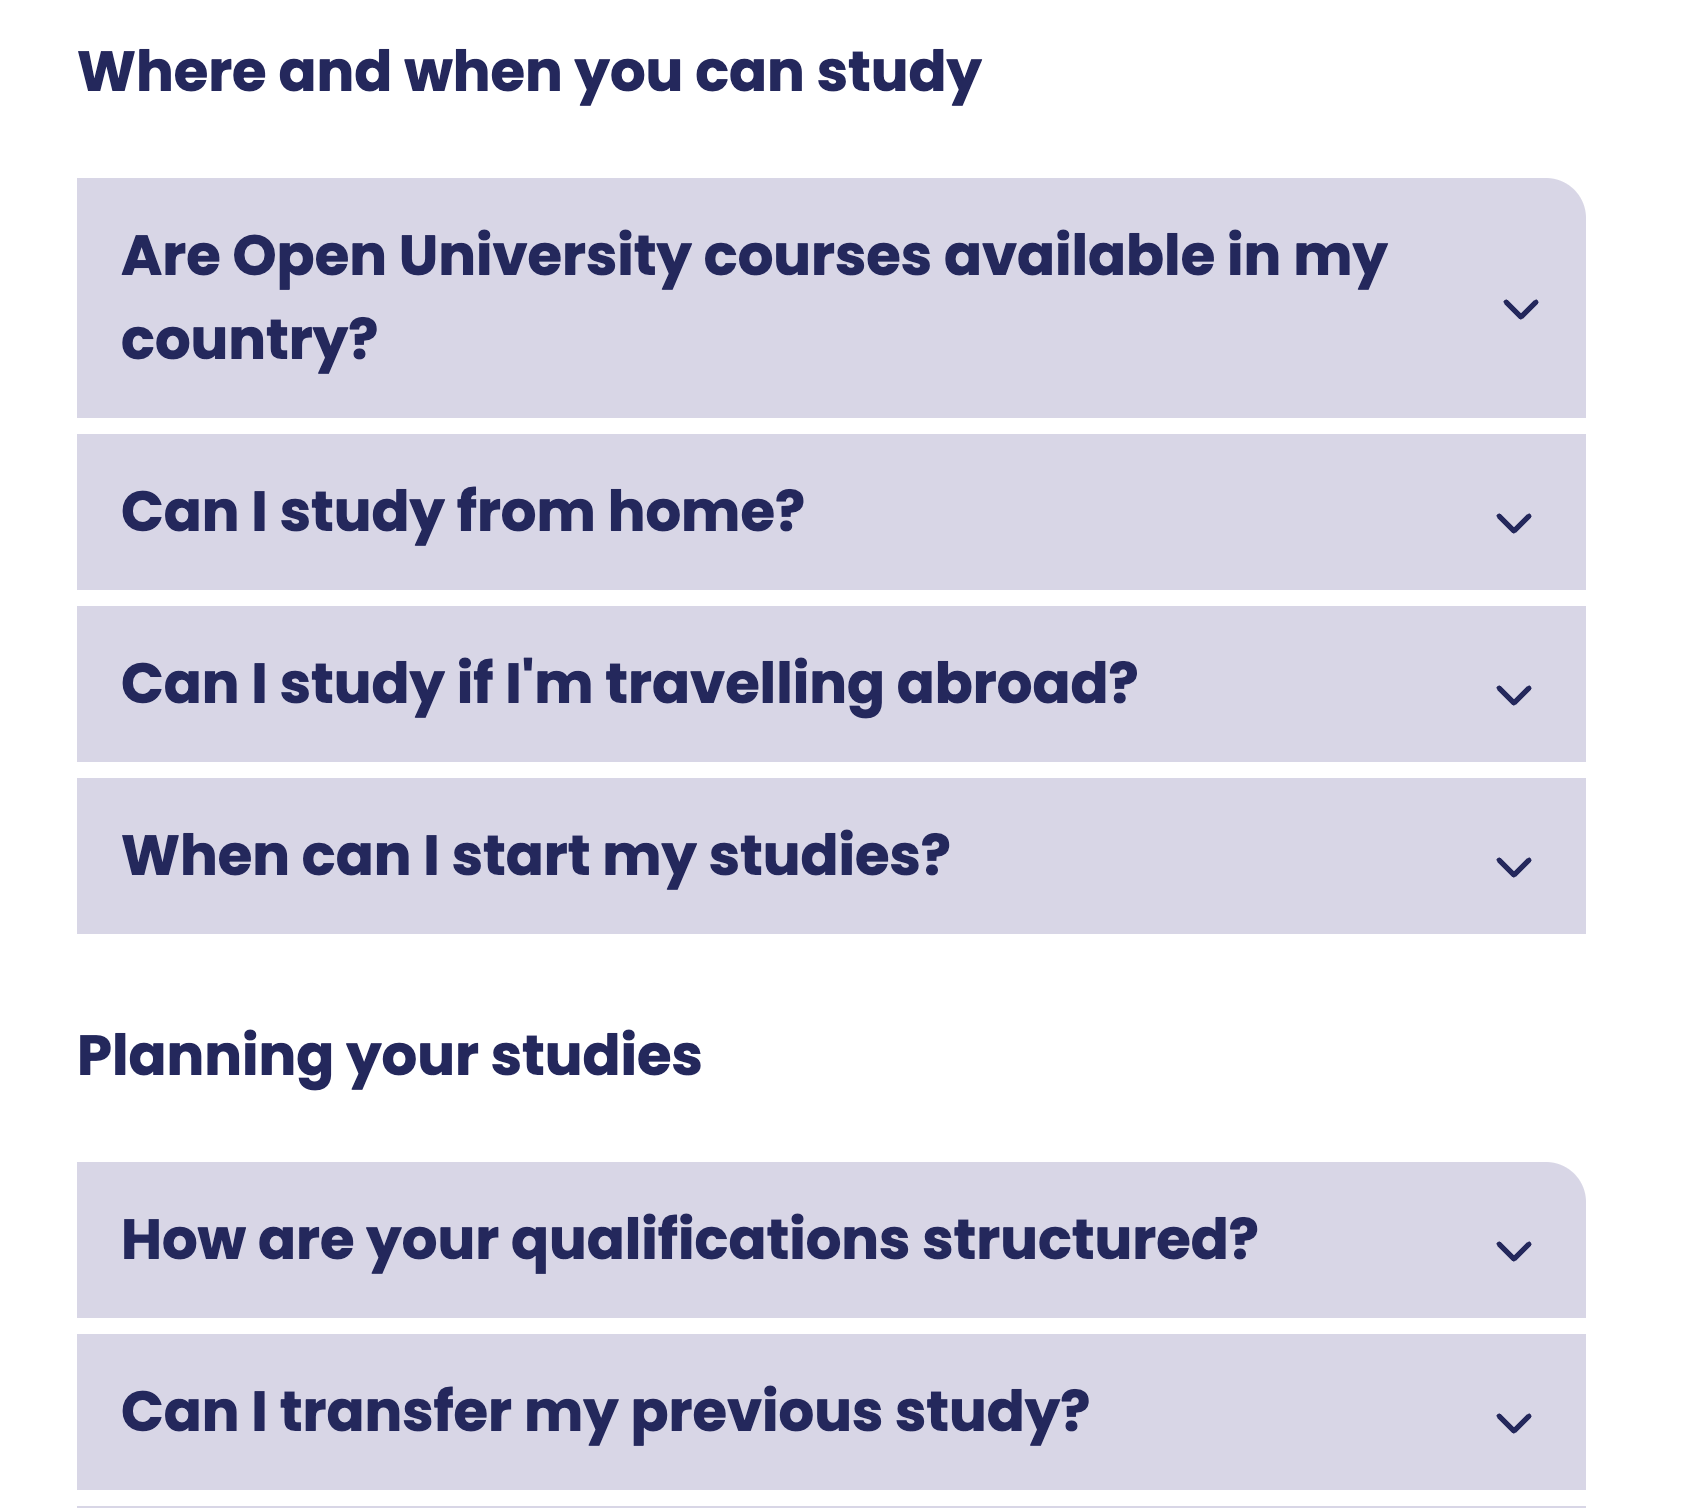Select the qualifications structure question text
The image size is (1698, 1508).
coord(690,1240)
